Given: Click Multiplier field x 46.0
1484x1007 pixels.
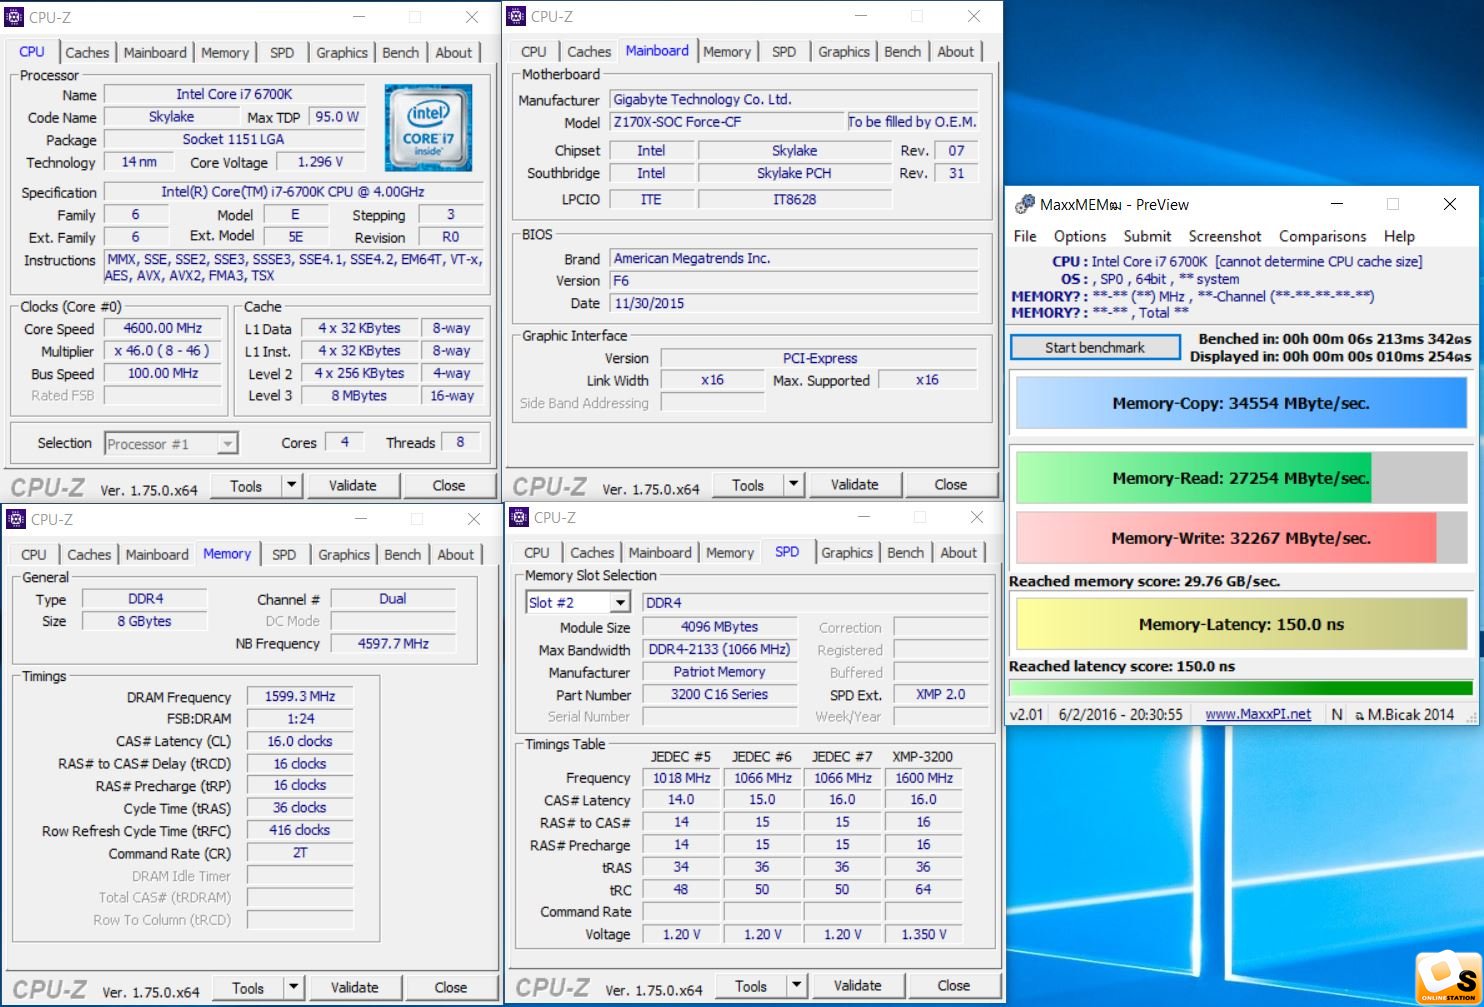Looking at the screenshot, I should (x=163, y=351).
